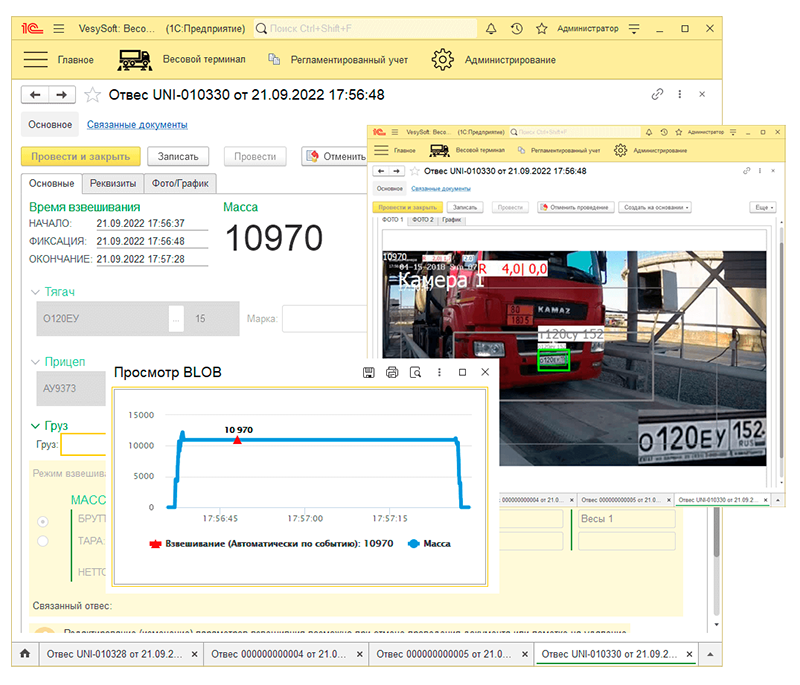Save the BLOB chart with diskette icon
This screenshot has height=685, width=800.
click(x=368, y=373)
